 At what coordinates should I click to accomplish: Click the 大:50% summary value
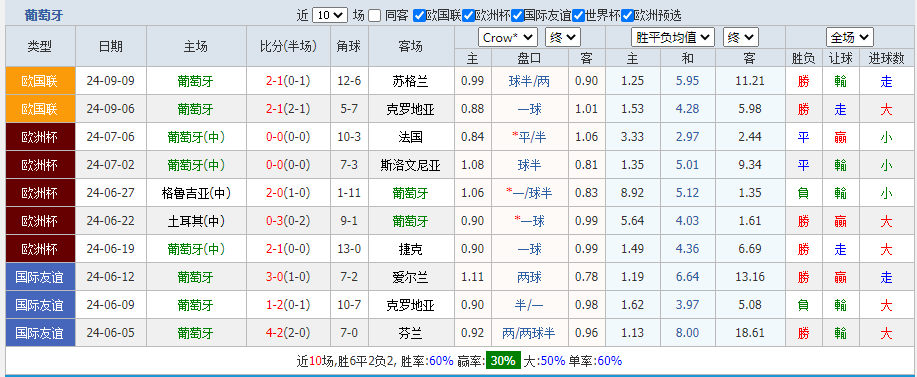pyautogui.click(x=544, y=361)
